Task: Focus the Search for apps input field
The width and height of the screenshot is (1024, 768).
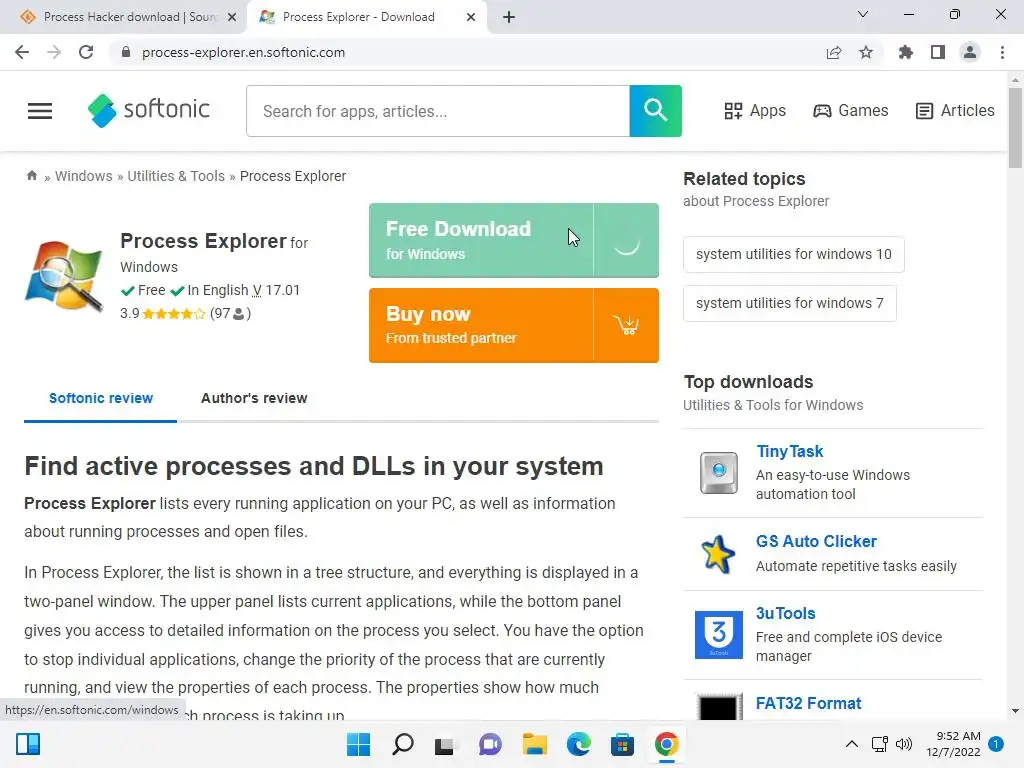Action: tap(438, 111)
